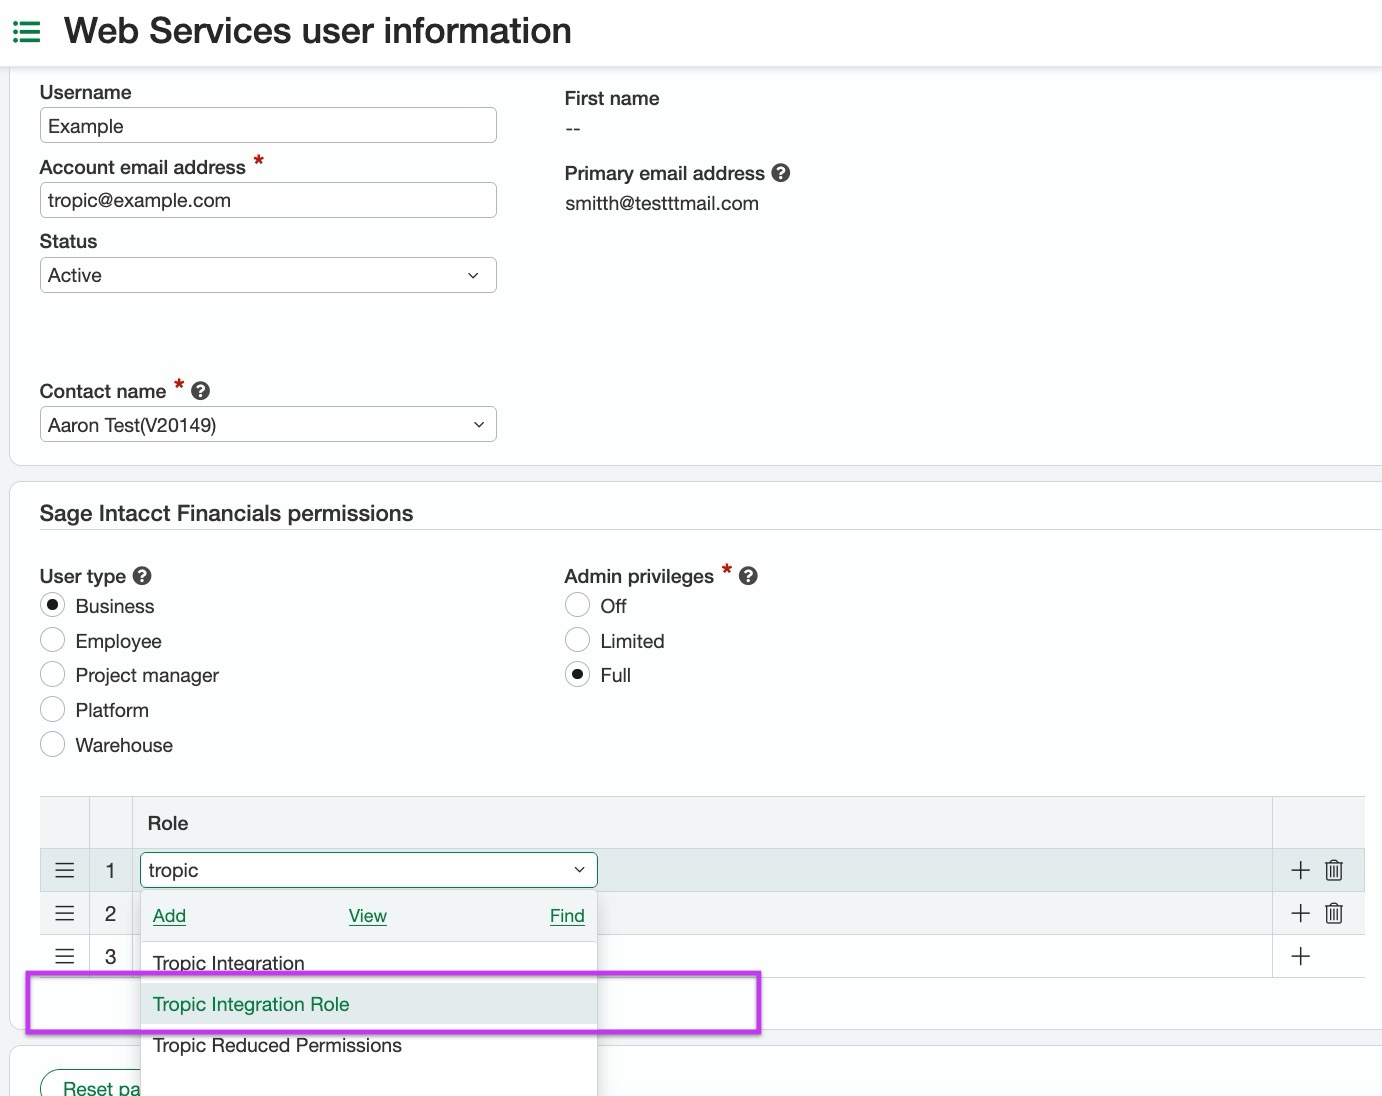The image size is (1382, 1096).
Task: Click the row number 1 cell
Action: click(x=110, y=870)
